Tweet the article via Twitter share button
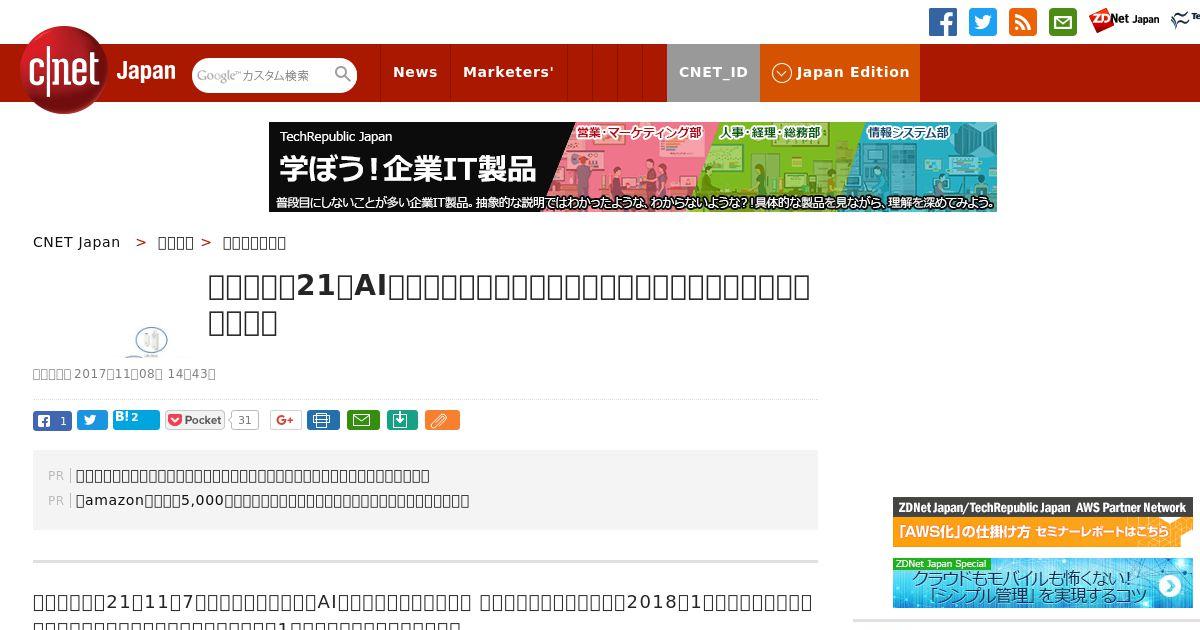 [92, 421]
